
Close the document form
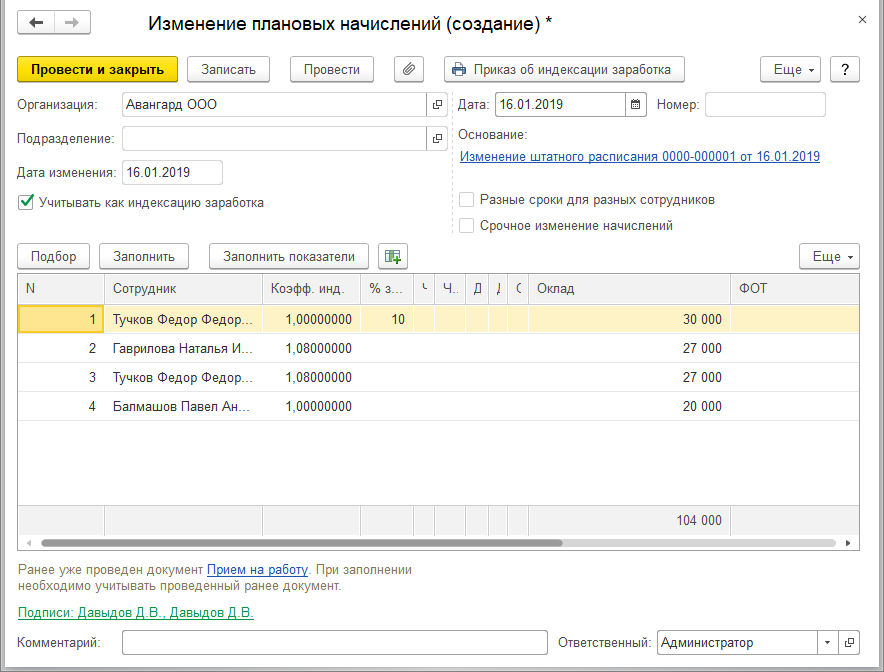pyautogui.click(x=862, y=20)
